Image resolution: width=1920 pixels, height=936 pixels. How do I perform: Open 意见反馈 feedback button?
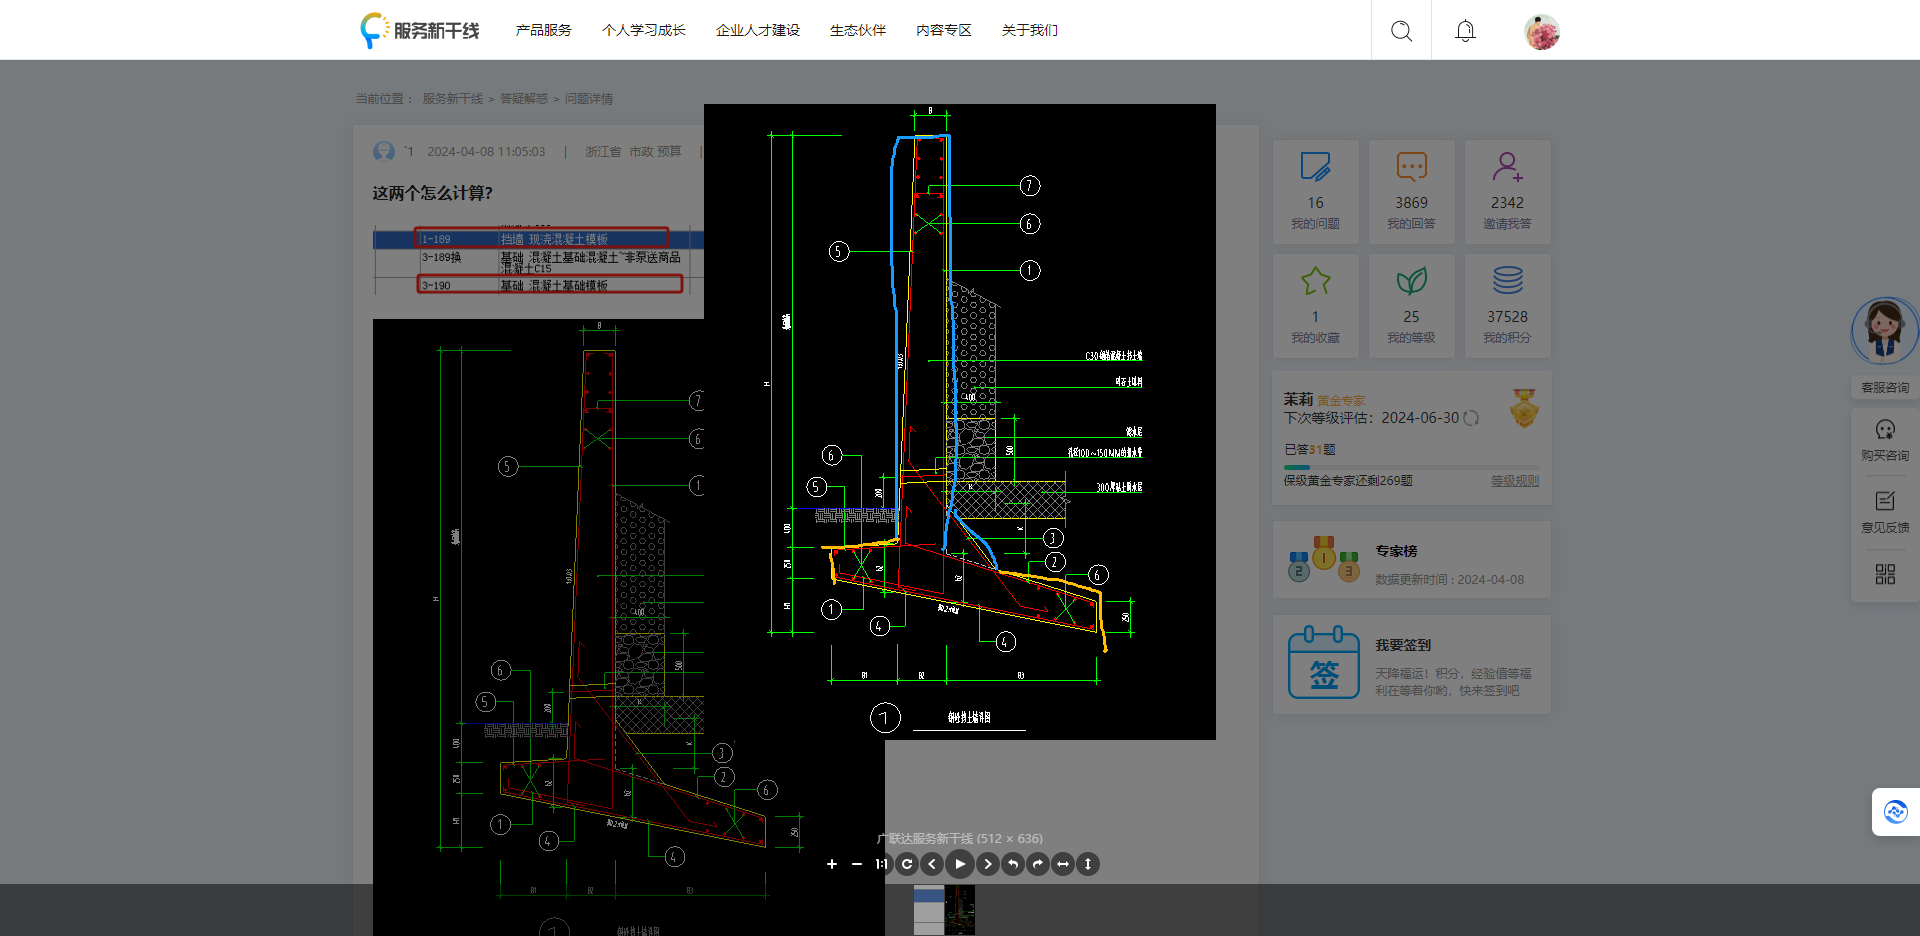click(1885, 512)
